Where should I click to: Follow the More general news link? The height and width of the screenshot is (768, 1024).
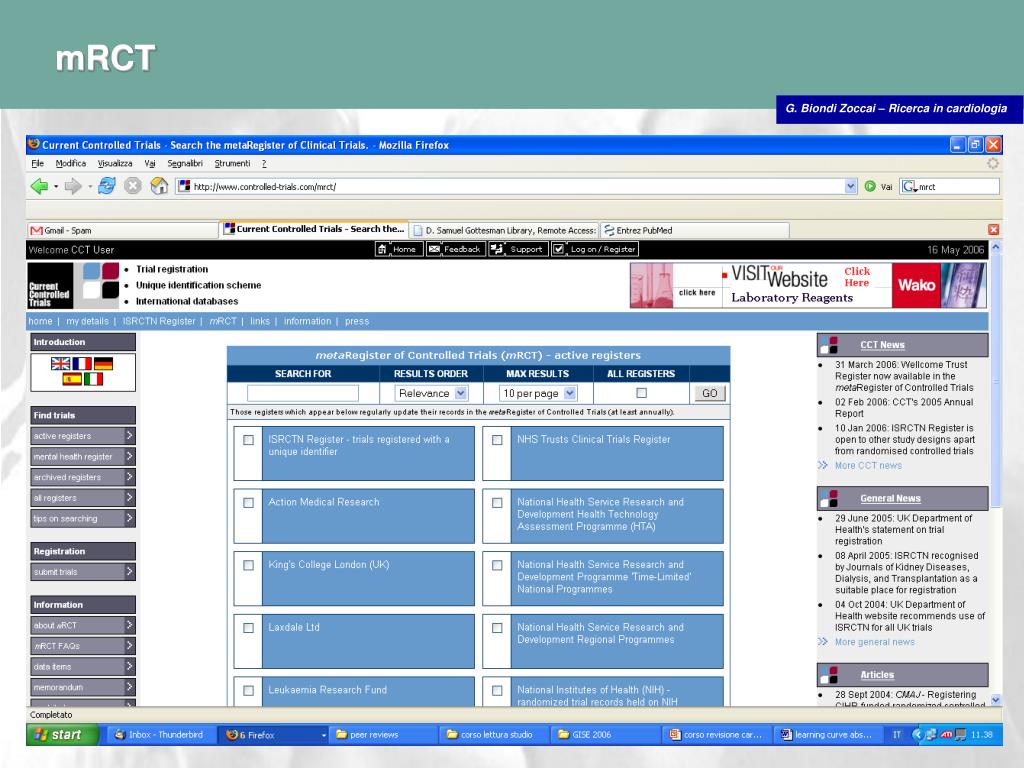[x=874, y=642]
